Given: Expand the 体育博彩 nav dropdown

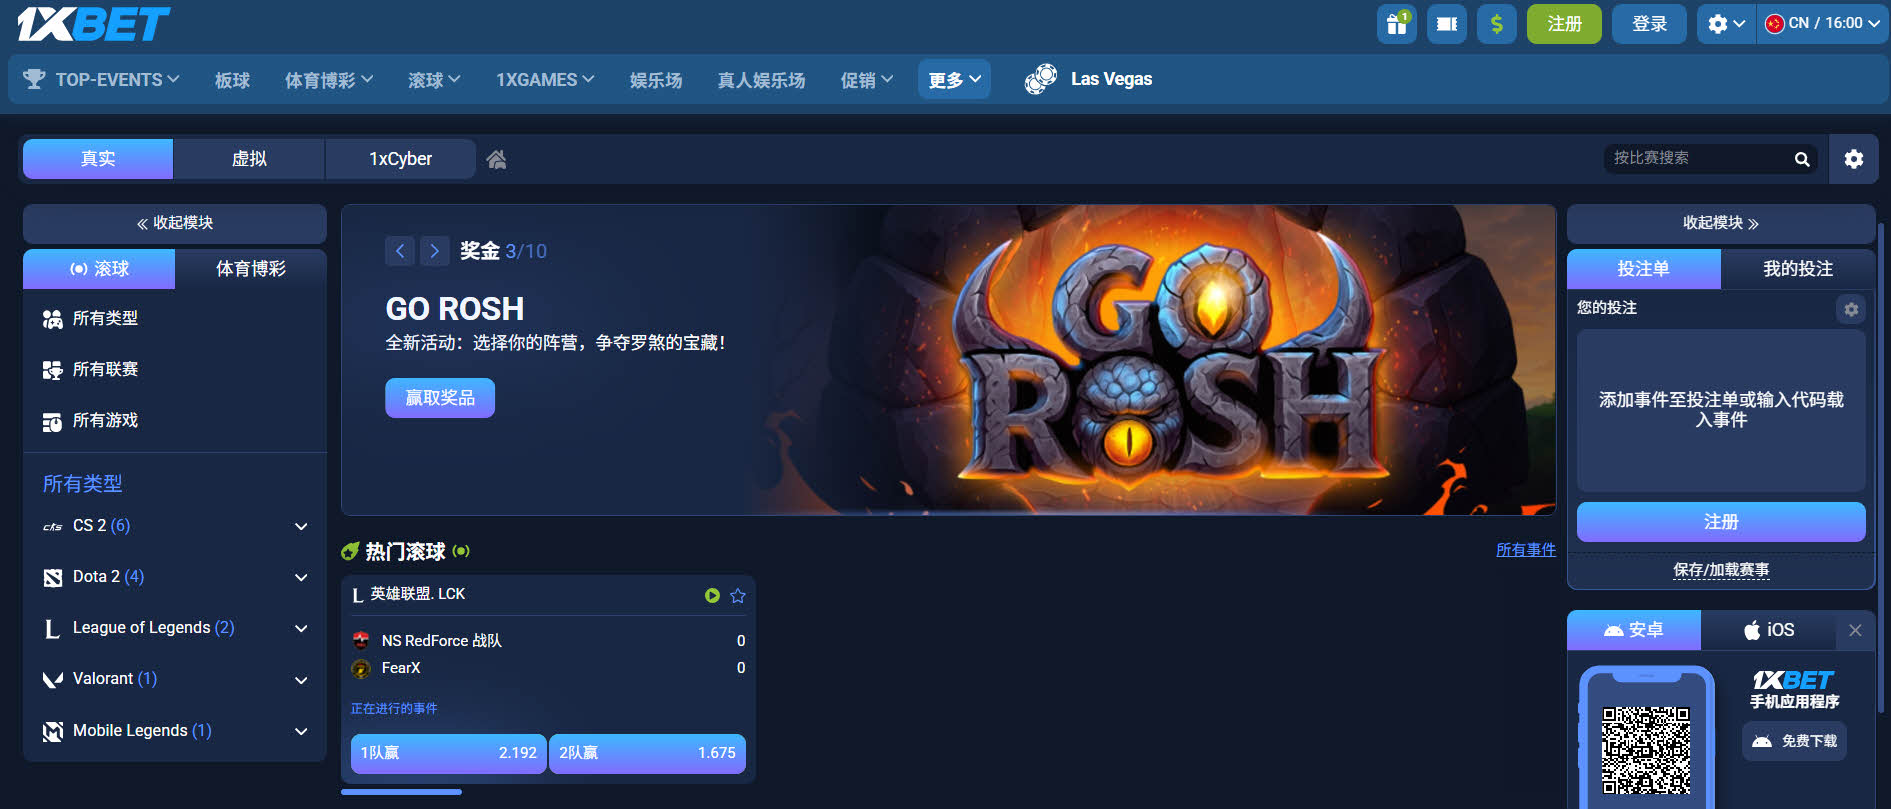Looking at the screenshot, I should click(328, 80).
